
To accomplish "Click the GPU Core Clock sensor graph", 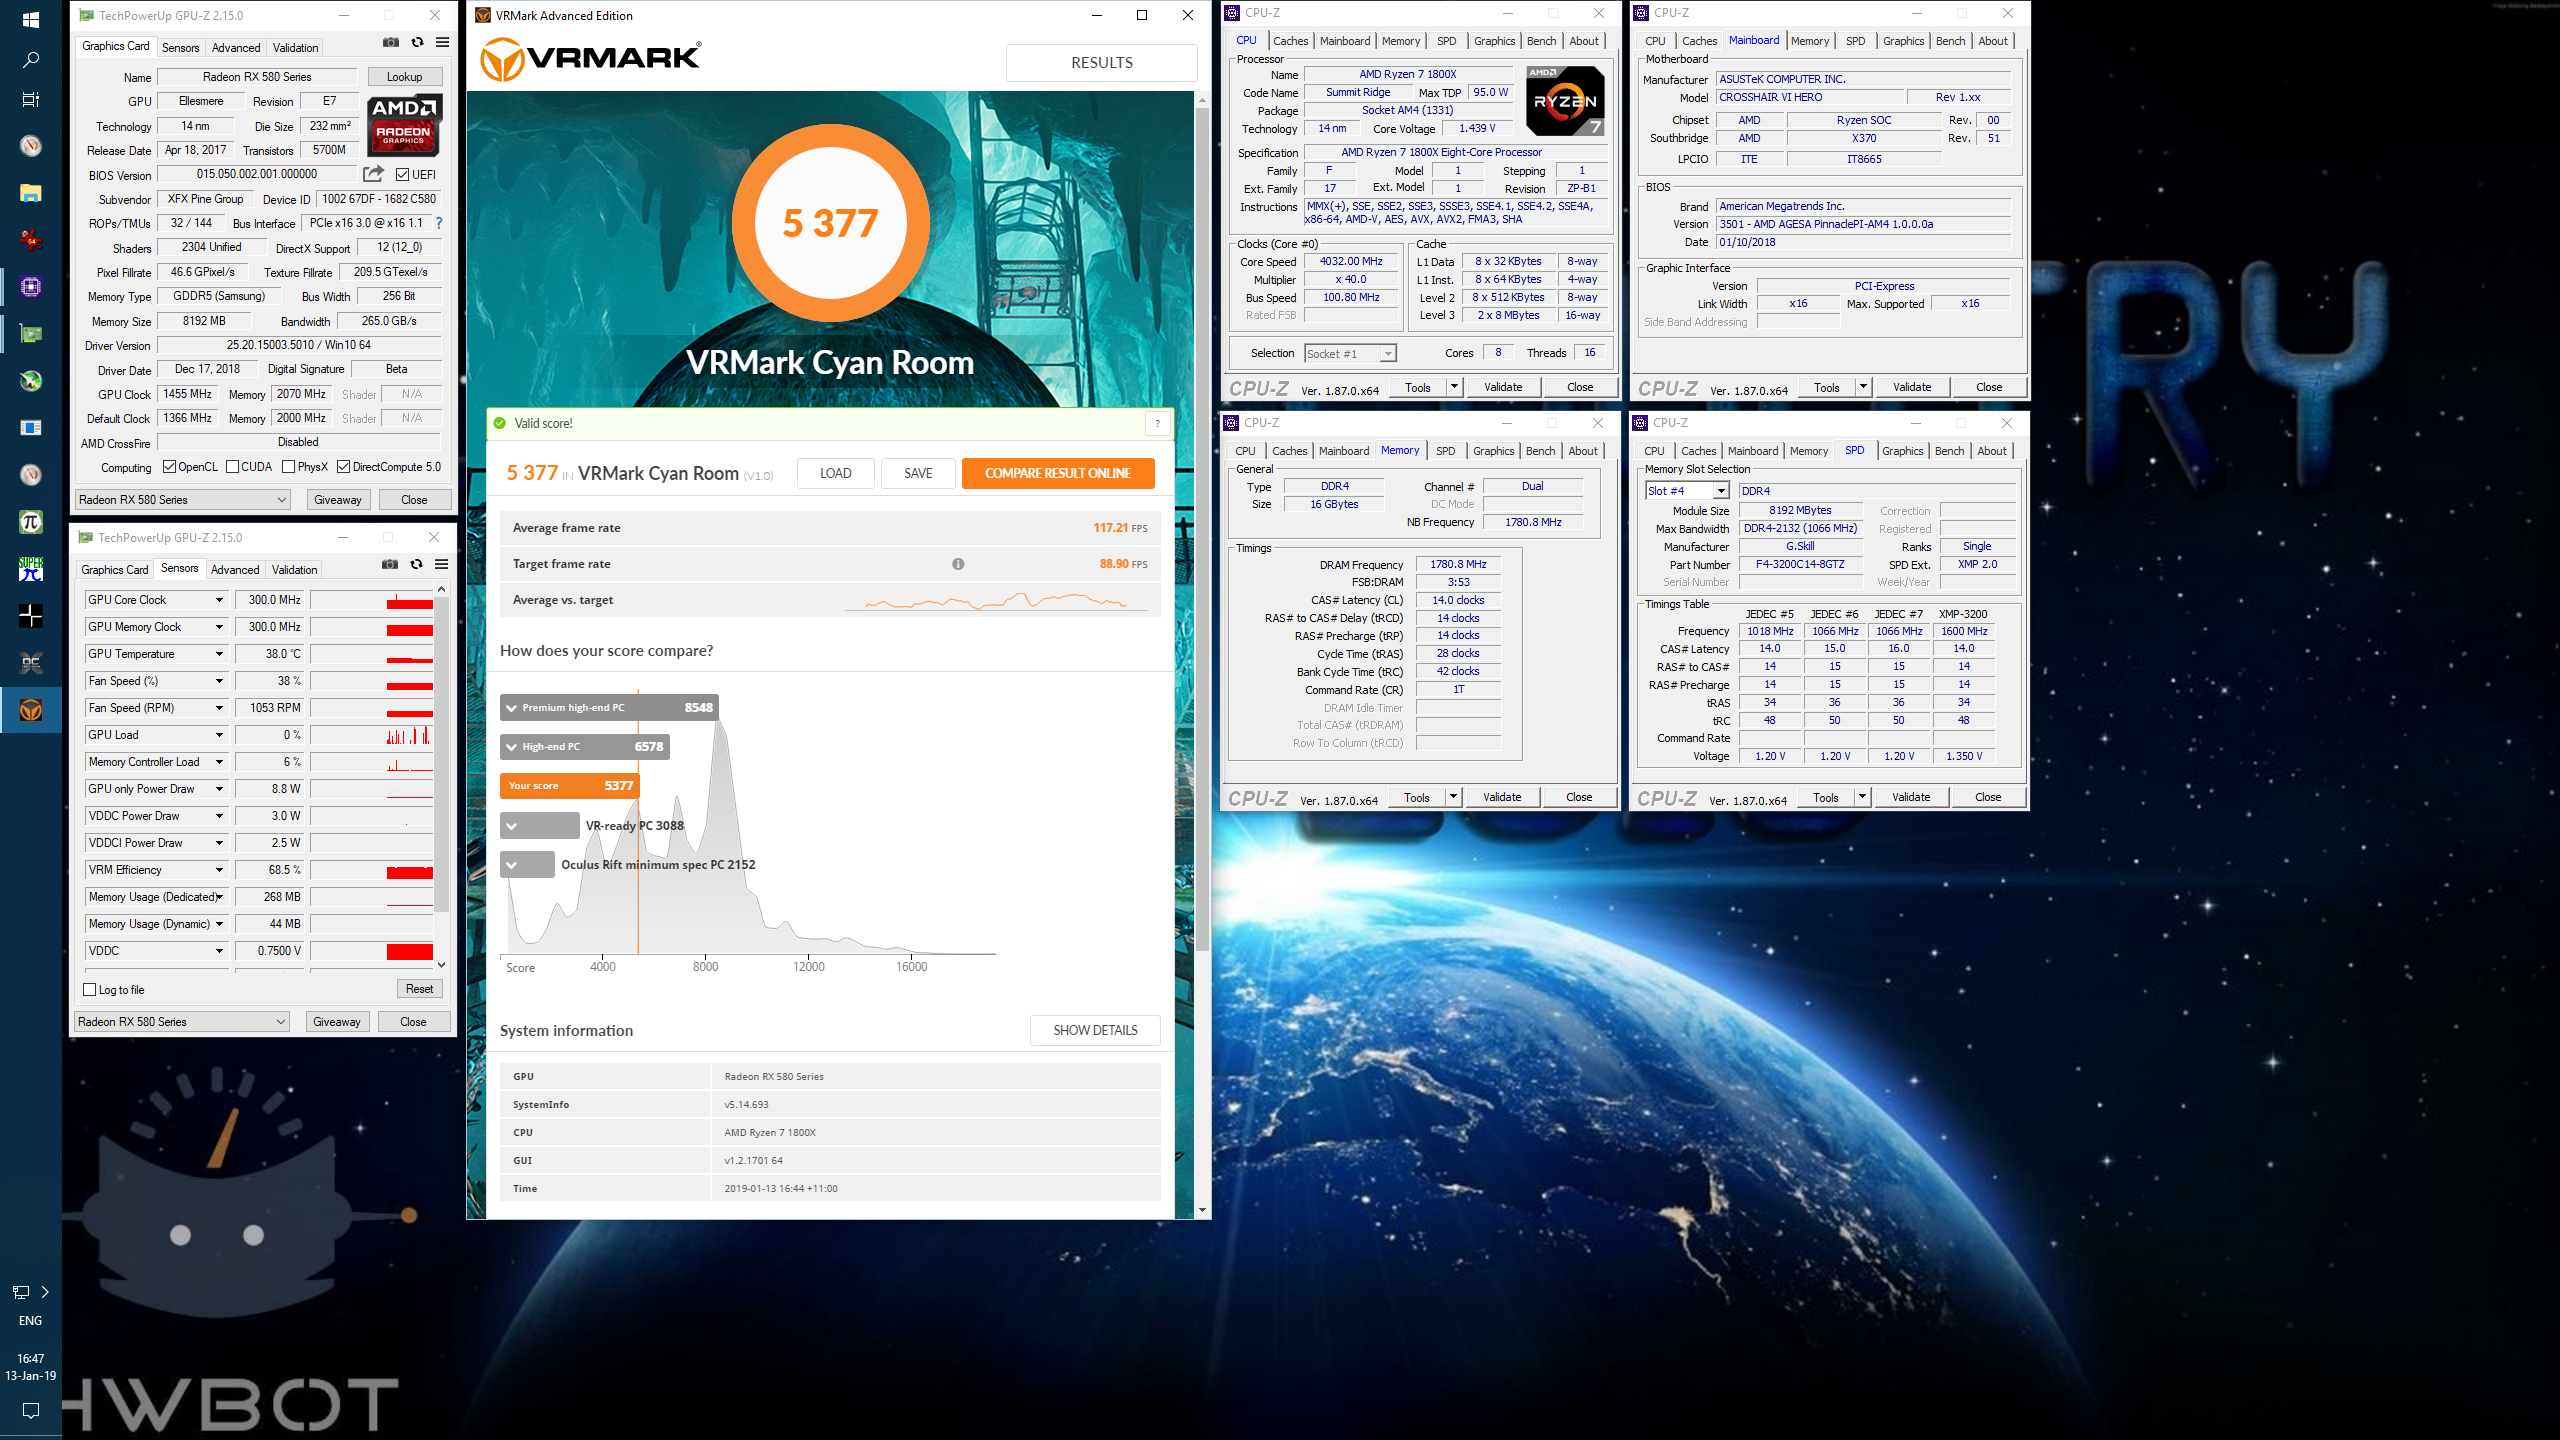I will pyautogui.click(x=372, y=600).
